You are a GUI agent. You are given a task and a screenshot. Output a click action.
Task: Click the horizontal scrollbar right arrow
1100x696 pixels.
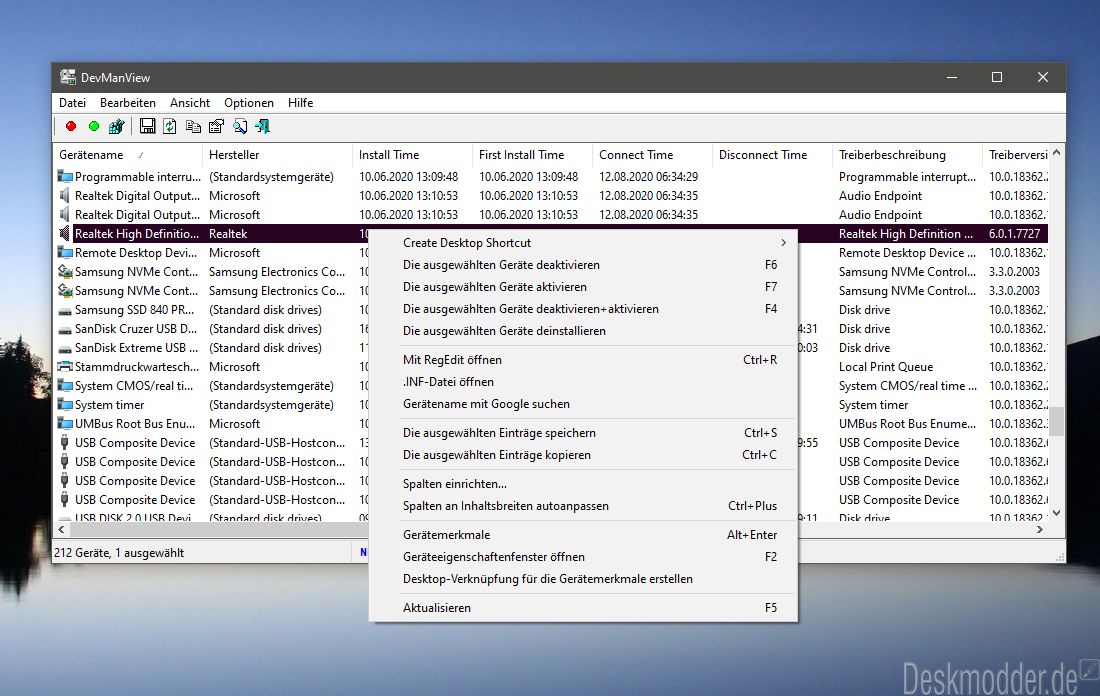click(1040, 530)
